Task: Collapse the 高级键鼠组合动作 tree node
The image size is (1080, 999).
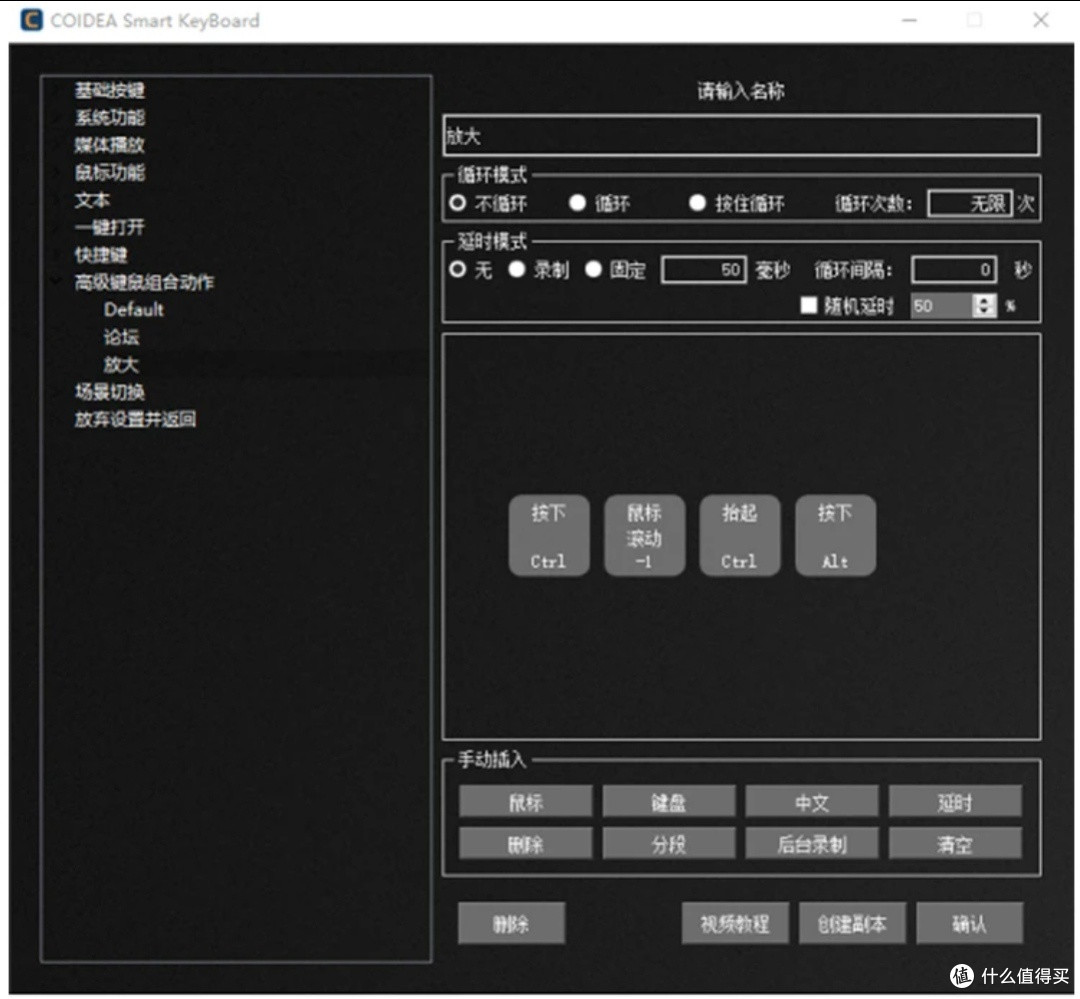Action: tap(56, 282)
